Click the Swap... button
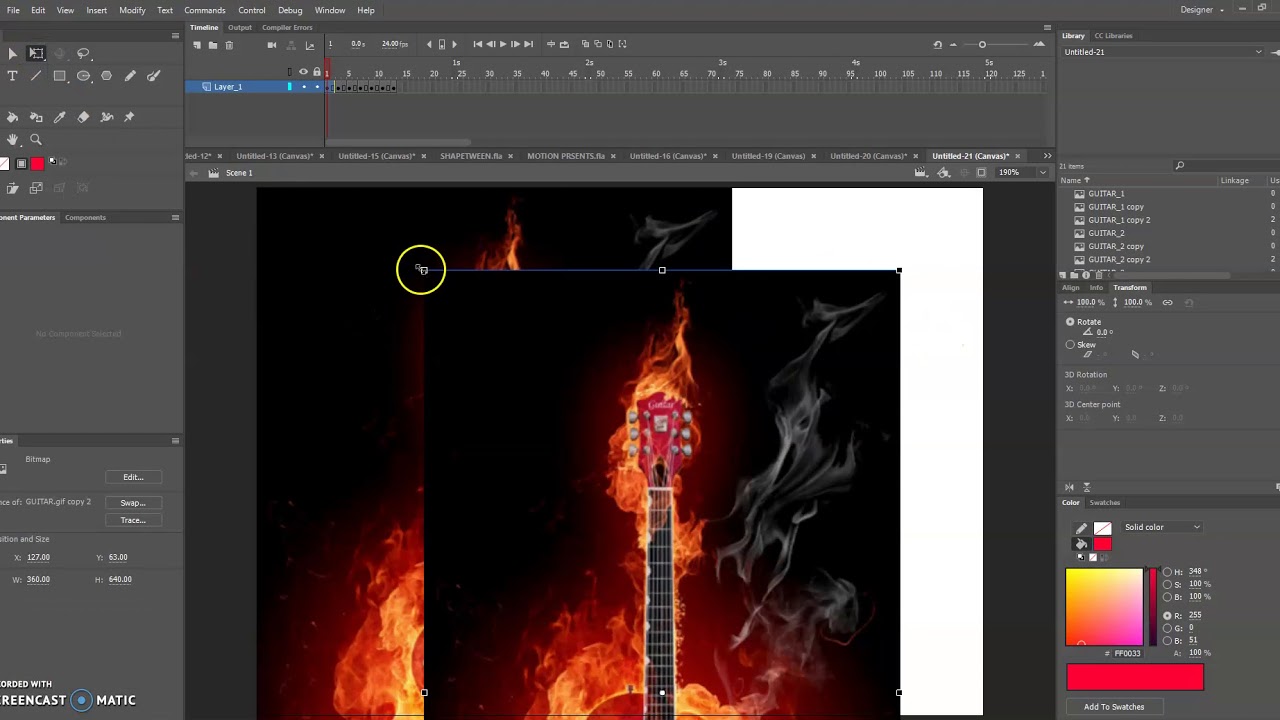Image resolution: width=1280 pixels, height=720 pixels. tap(133, 503)
